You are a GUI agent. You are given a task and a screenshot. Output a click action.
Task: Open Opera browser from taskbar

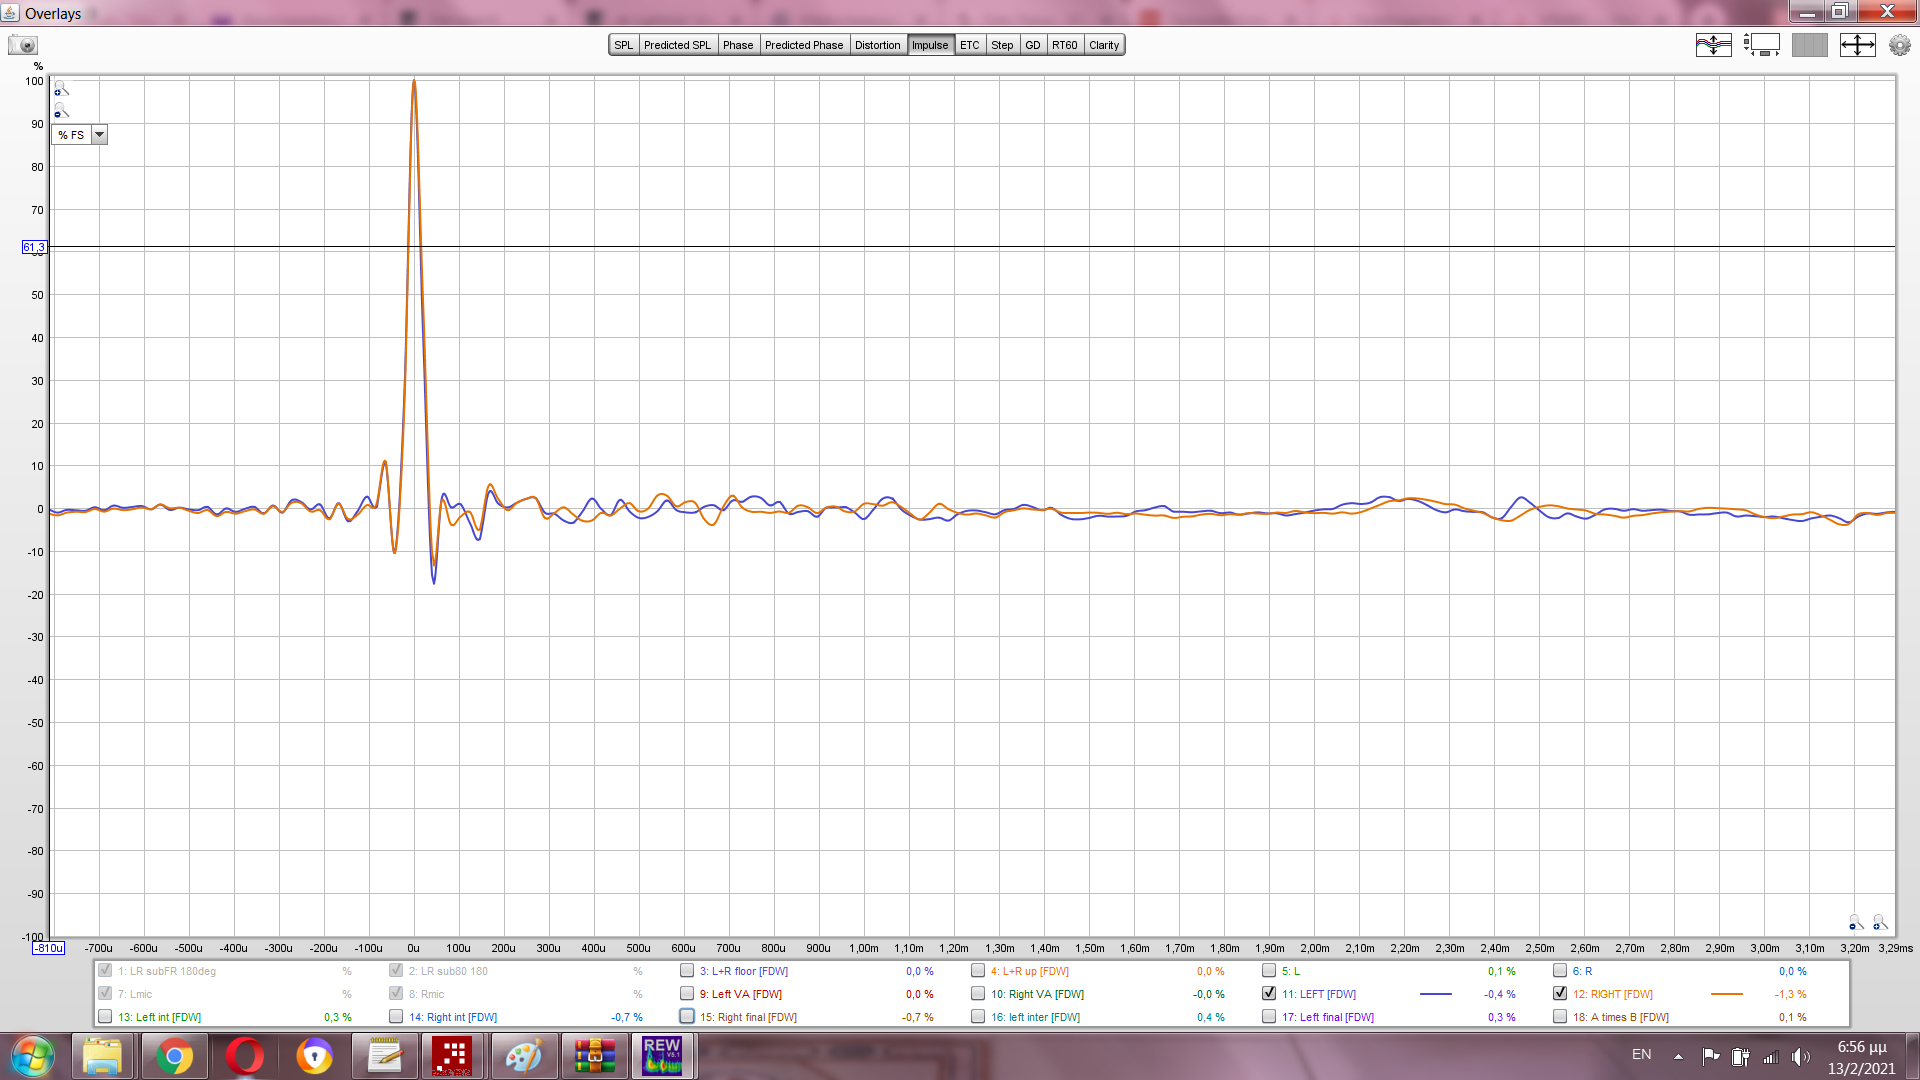click(244, 1056)
